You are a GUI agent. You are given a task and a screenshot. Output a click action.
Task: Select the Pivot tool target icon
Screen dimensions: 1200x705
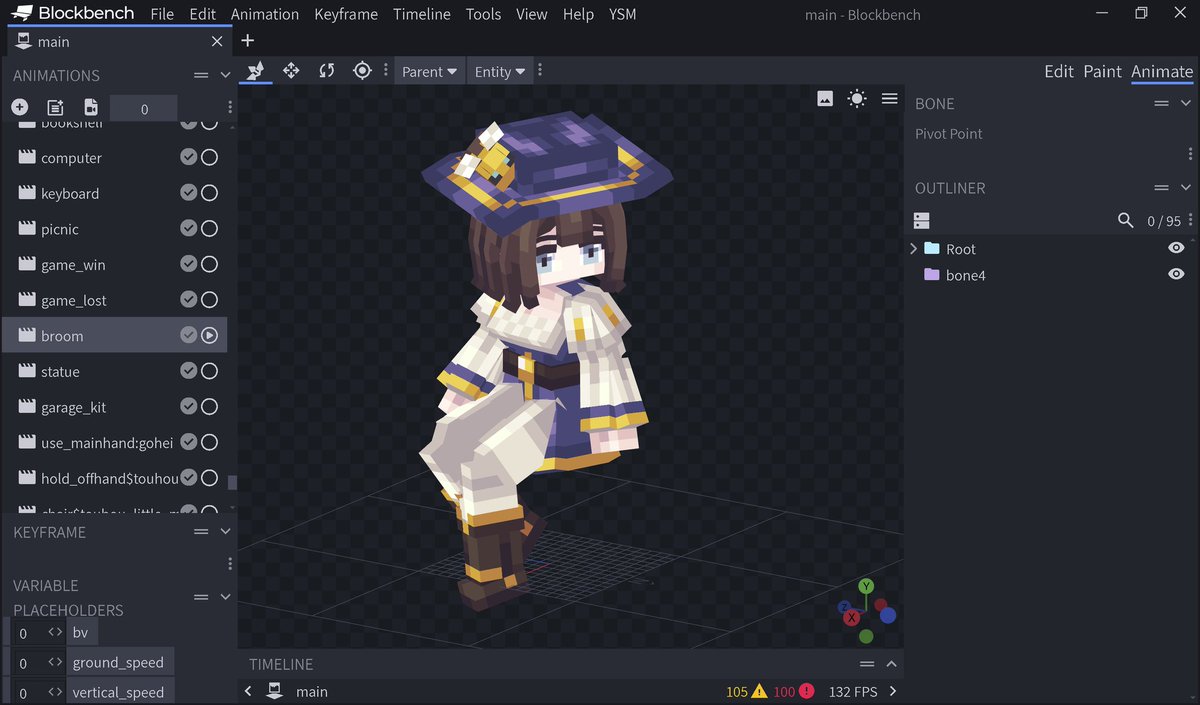[362, 71]
